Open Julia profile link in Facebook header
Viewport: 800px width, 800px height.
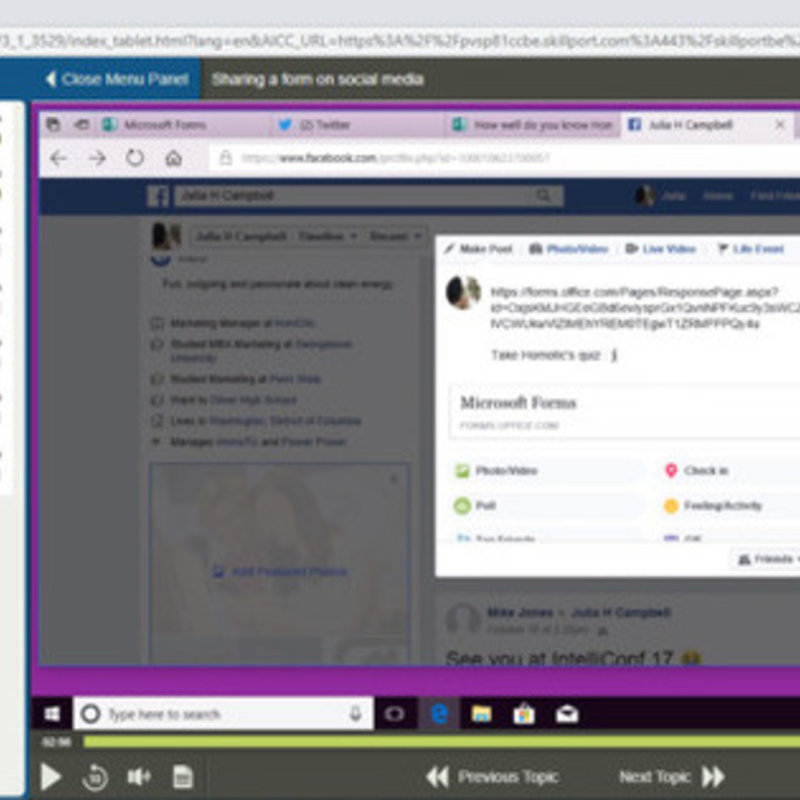[661, 196]
